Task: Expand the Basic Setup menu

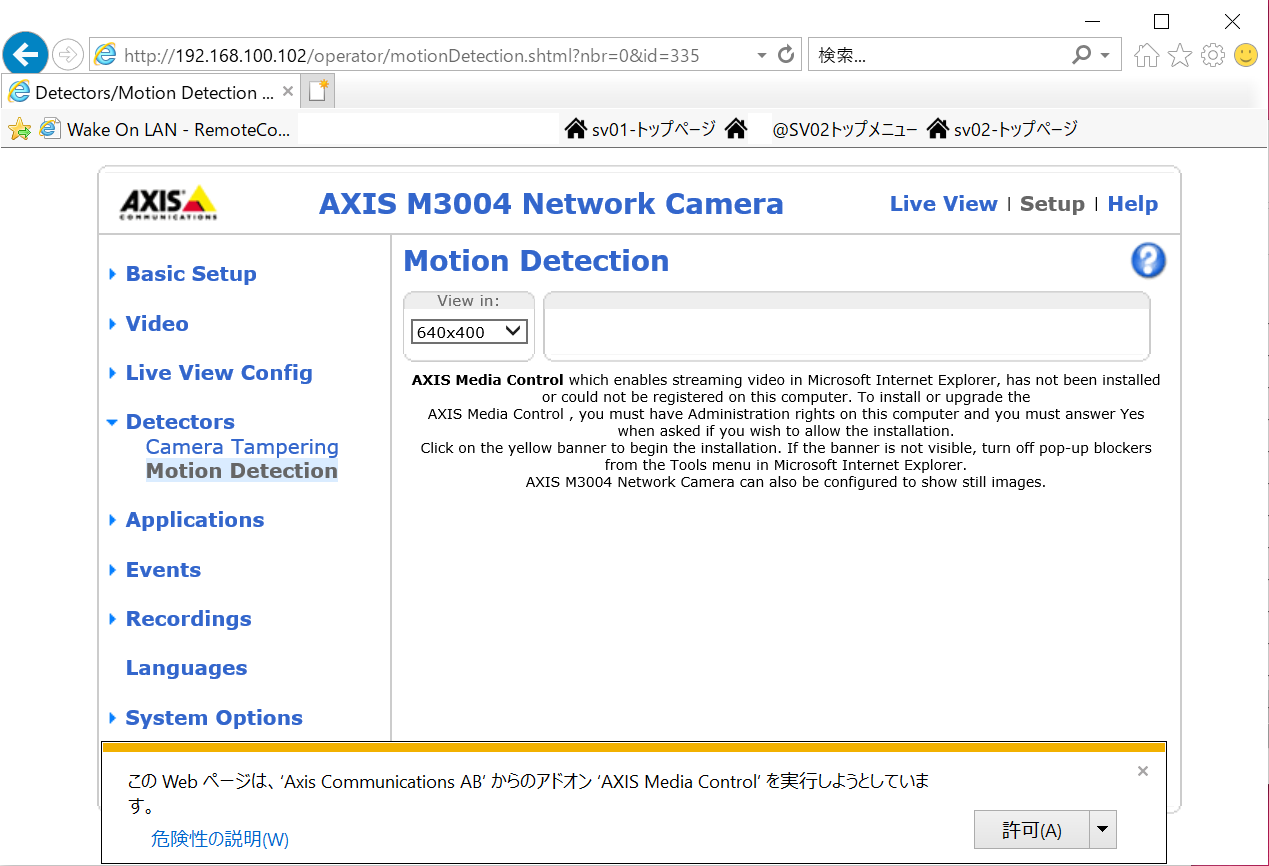Action: (x=190, y=274)
